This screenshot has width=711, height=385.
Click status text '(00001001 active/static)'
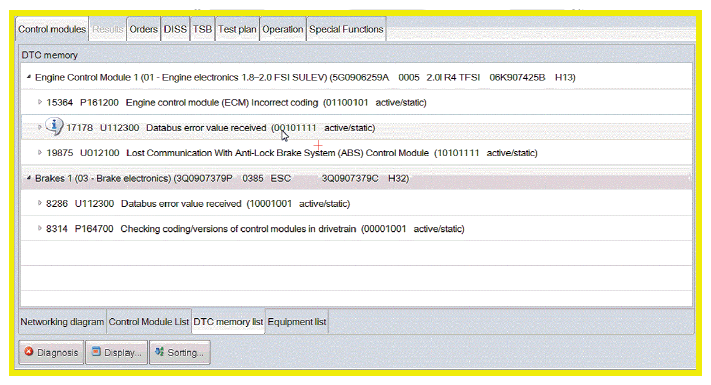click(413, 229)
